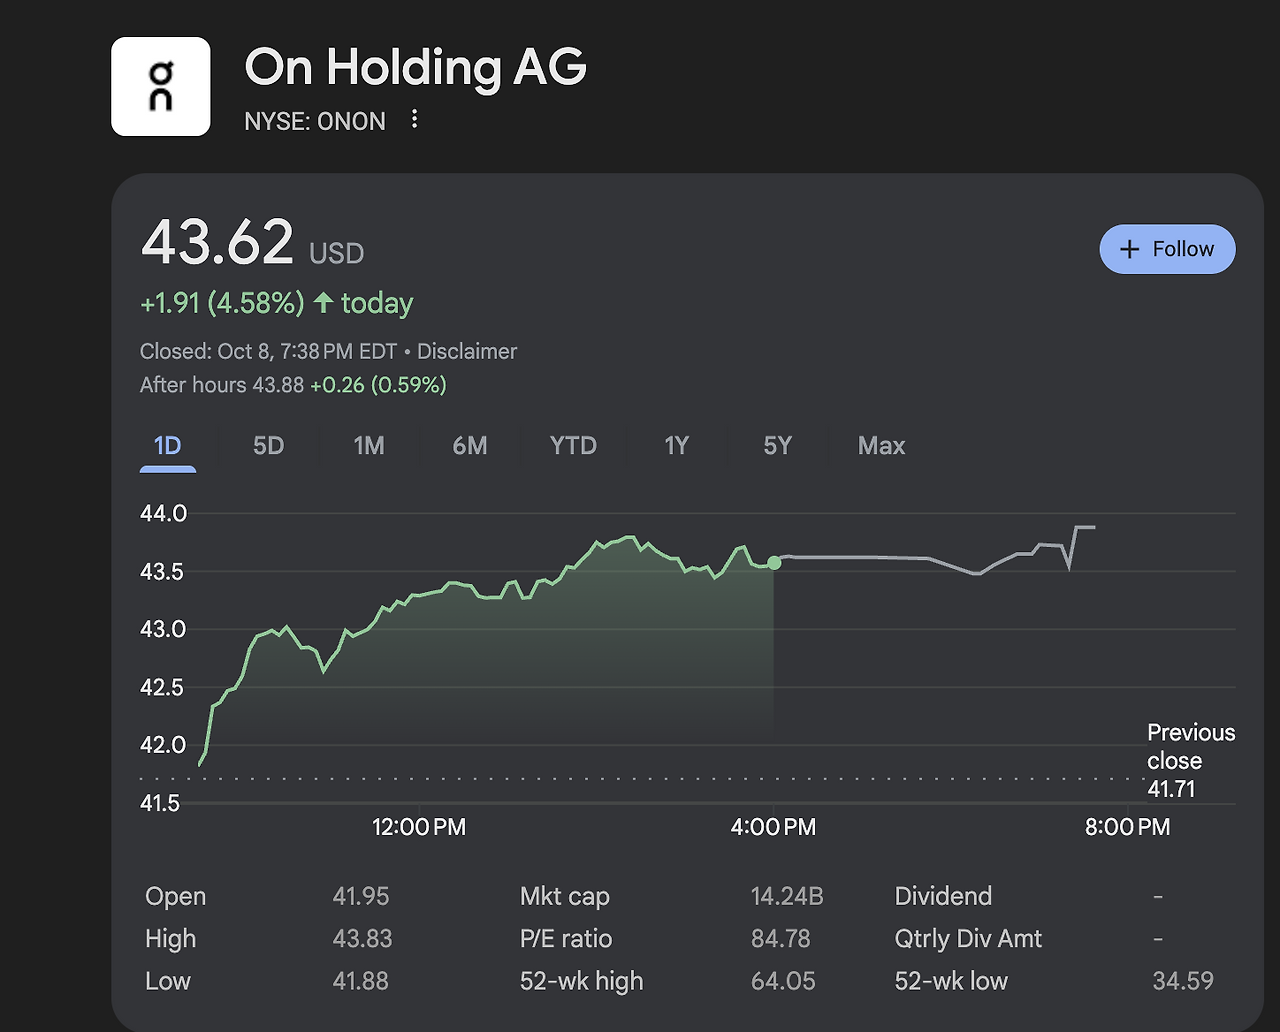Viewport: 1280px width, 1032px height.
Task: View the 1Y chart range
Action: (677, 446)
